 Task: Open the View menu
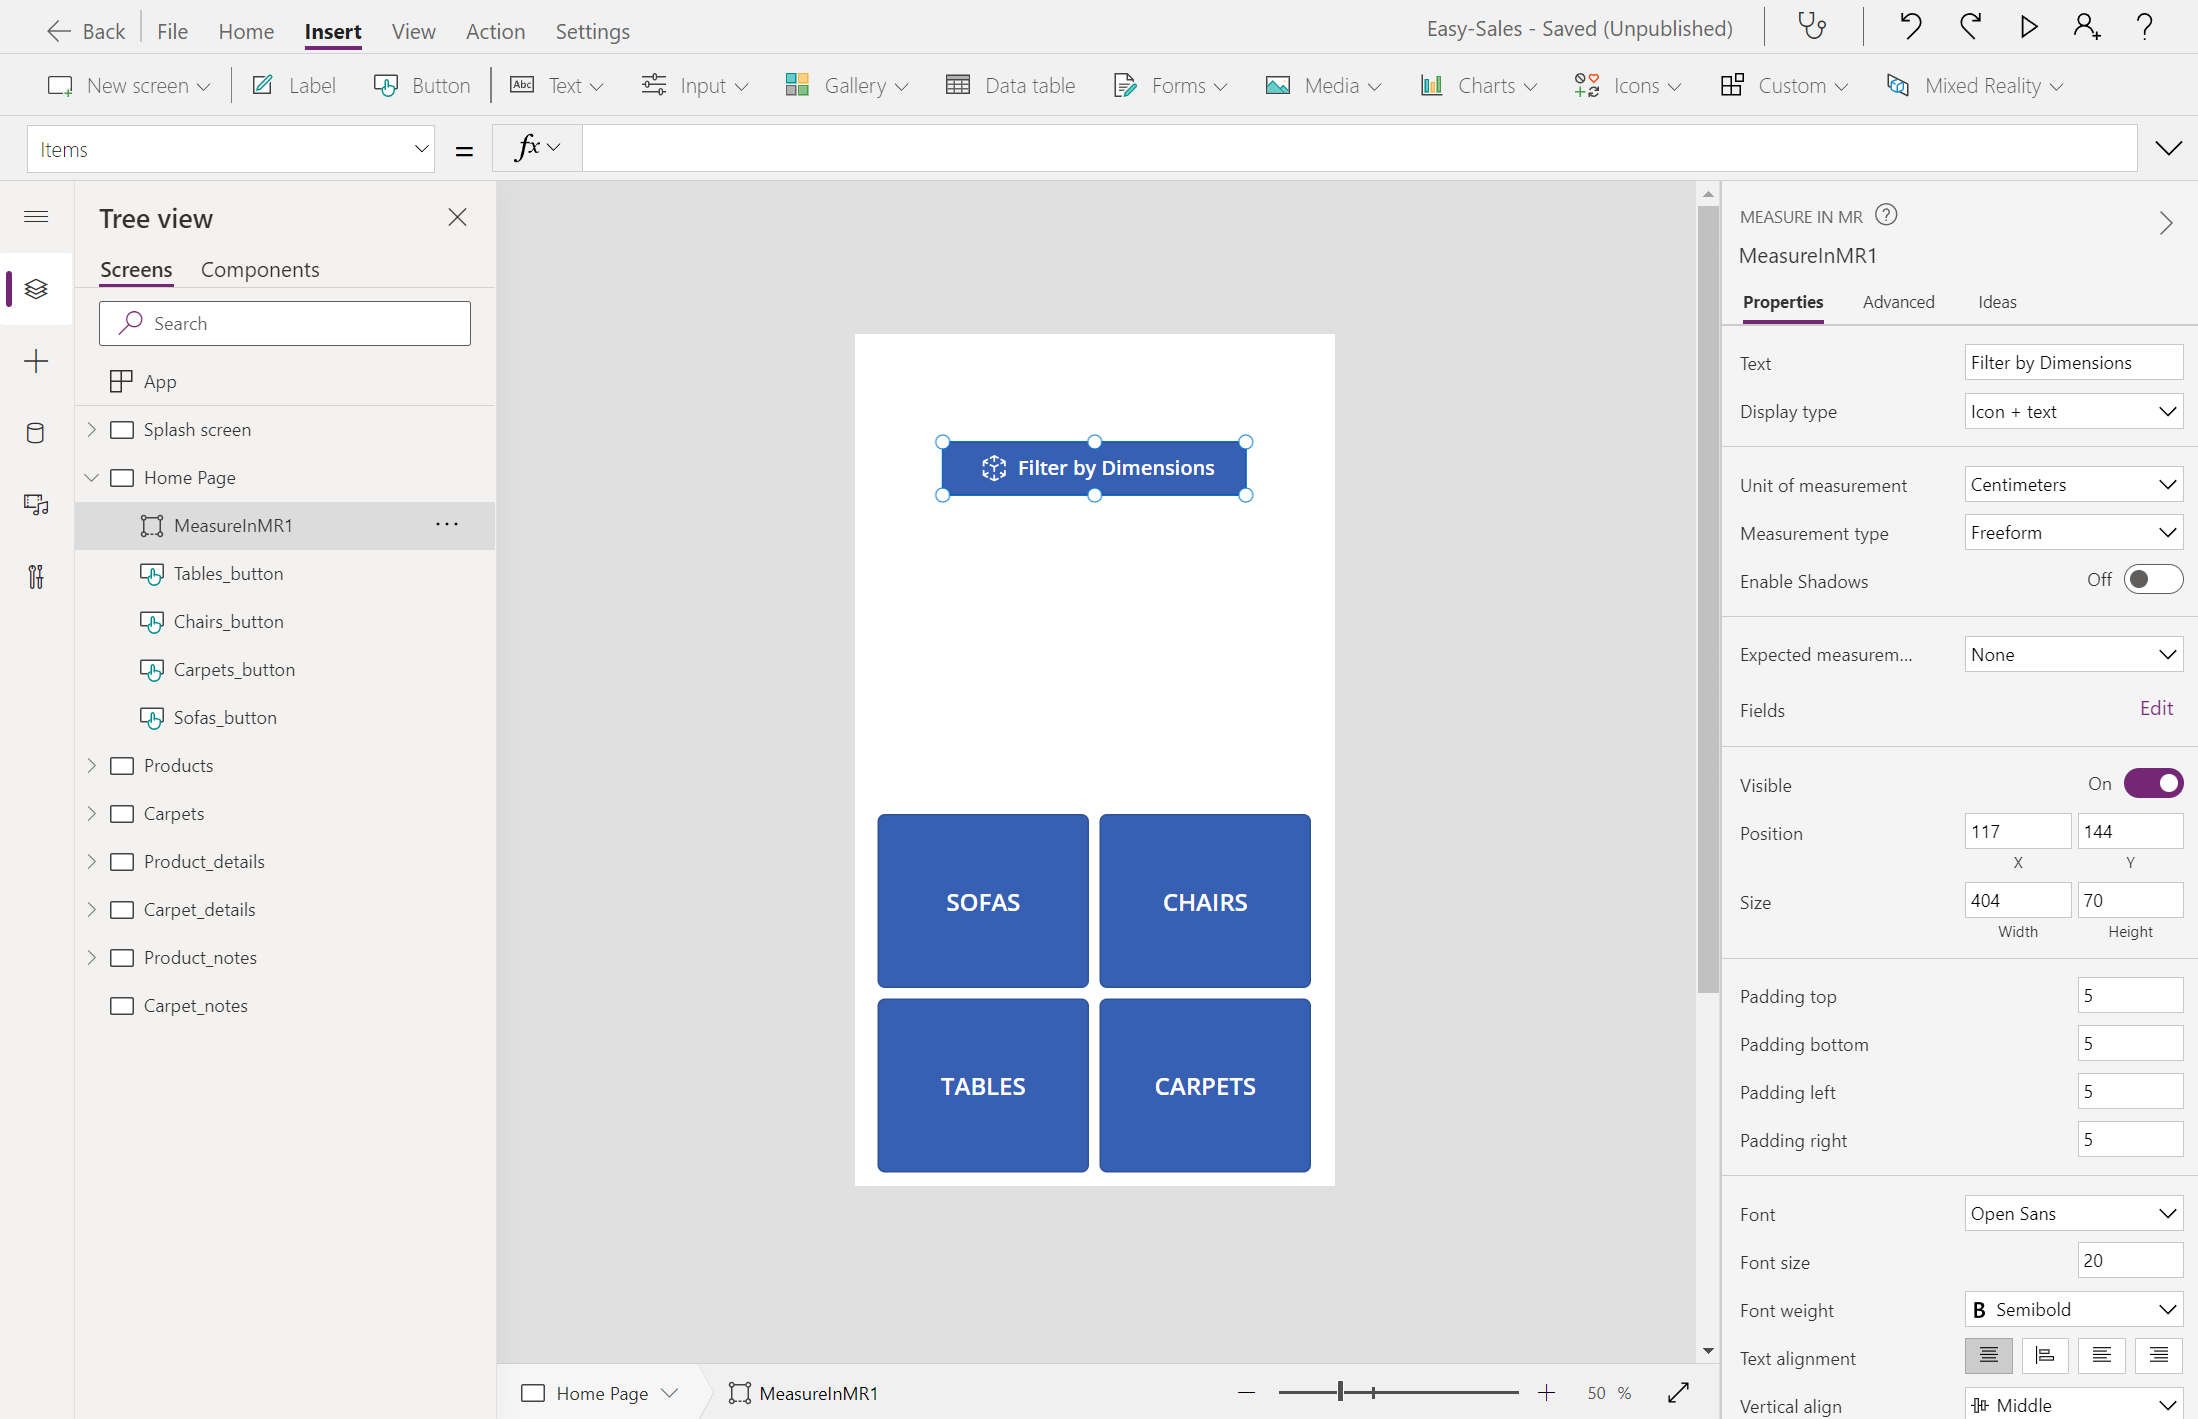[x=413, y=31]
